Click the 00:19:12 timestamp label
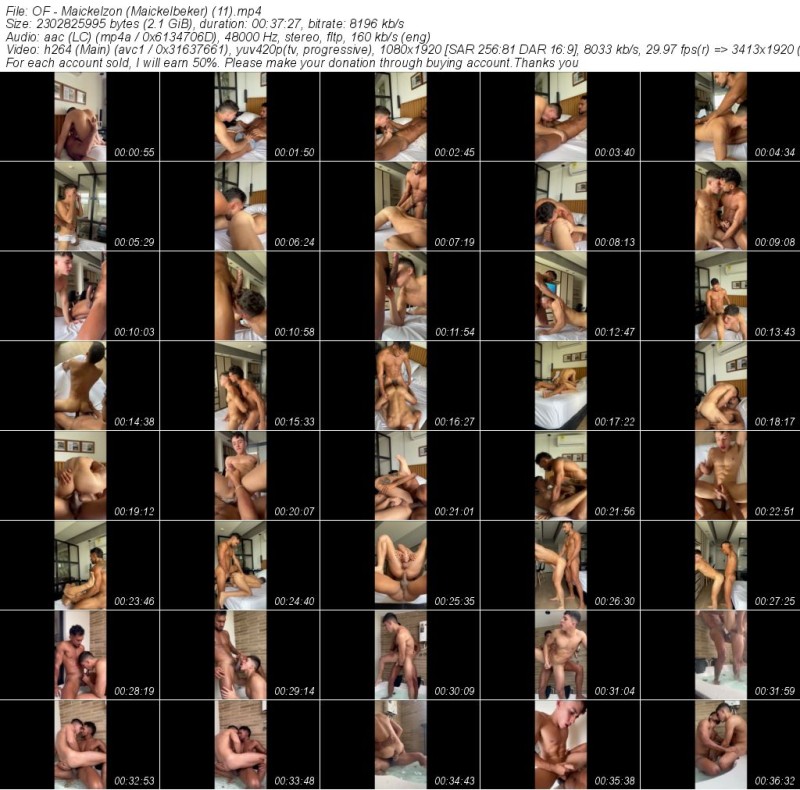This screenshot has width=800, height=790. (134, 512)
